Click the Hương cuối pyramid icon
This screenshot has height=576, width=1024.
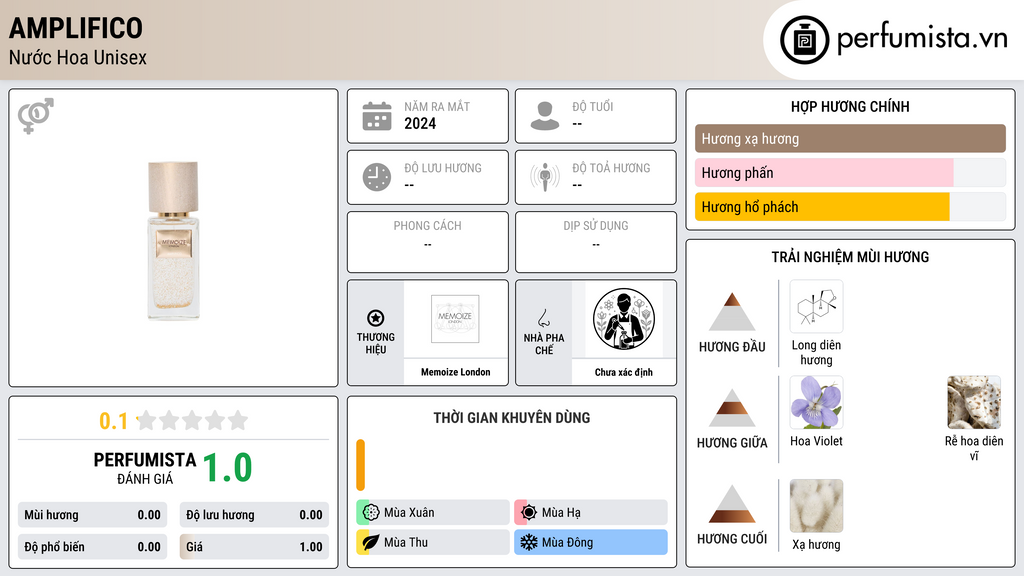coord(732,504)
